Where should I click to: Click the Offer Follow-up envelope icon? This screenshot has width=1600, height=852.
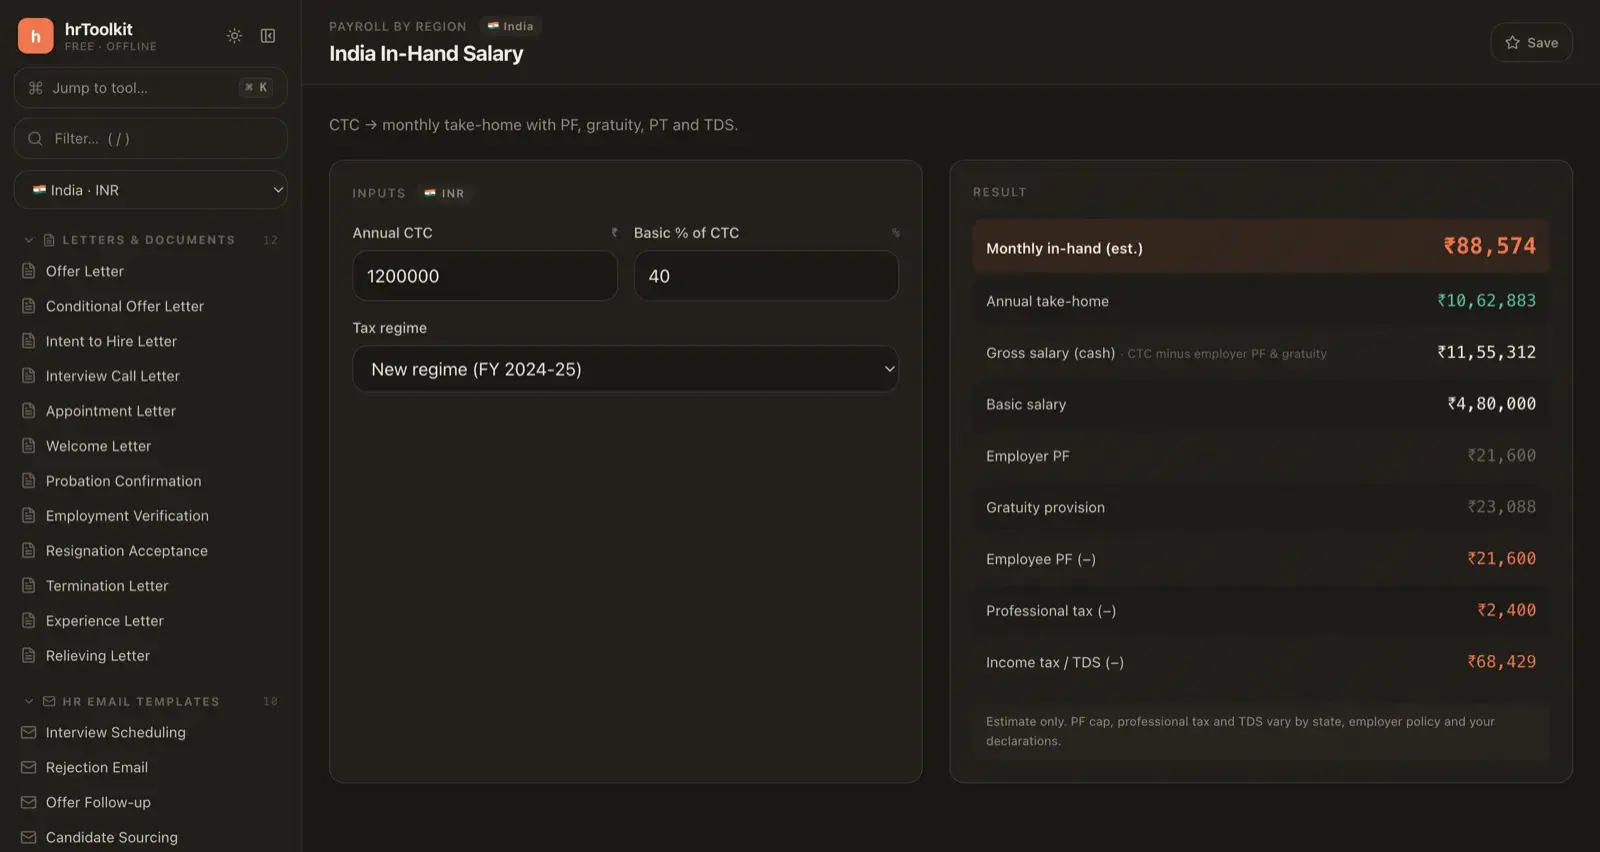29,803
